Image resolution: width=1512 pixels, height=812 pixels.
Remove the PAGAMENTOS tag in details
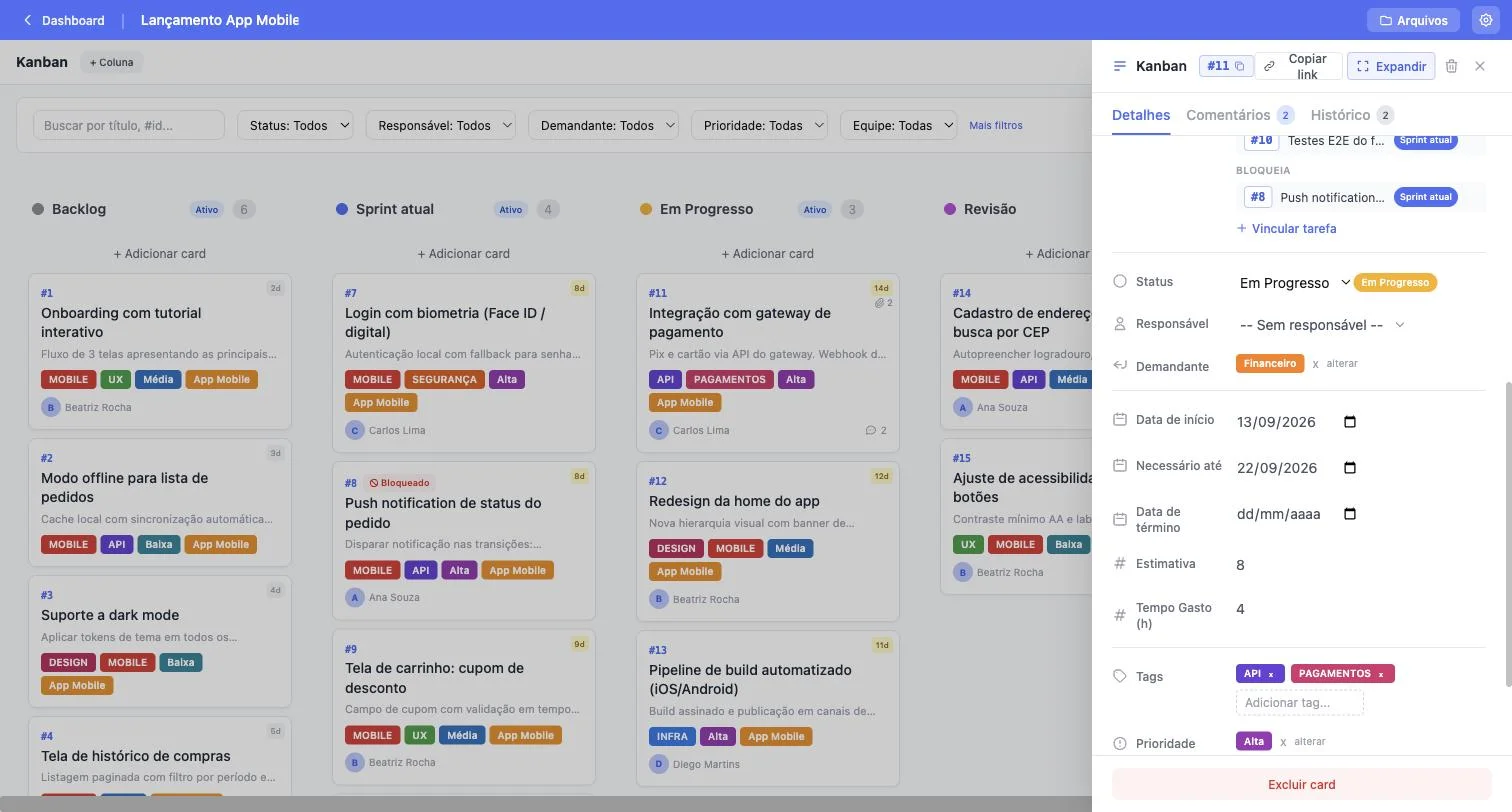click(x=1381, y=675)
